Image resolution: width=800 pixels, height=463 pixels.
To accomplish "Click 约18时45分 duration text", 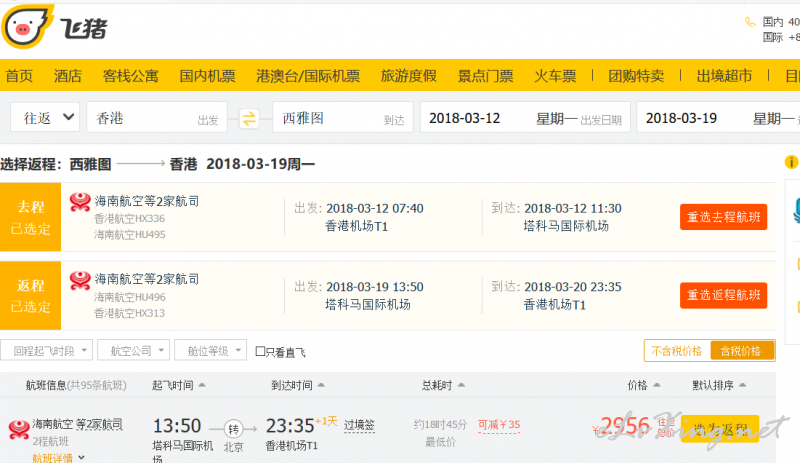I will (x=440, y=424).
